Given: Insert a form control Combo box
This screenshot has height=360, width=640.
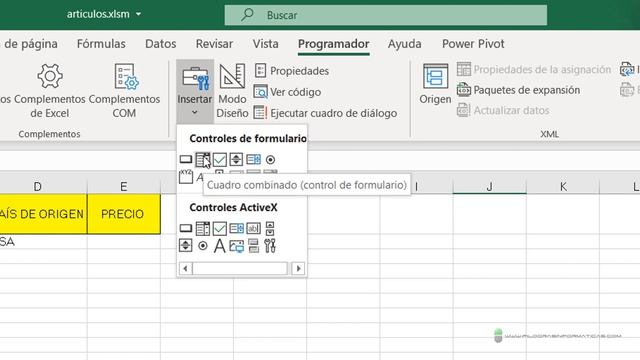Looking at the screenshot, I should pyautogui.click(x=202, y=160).
